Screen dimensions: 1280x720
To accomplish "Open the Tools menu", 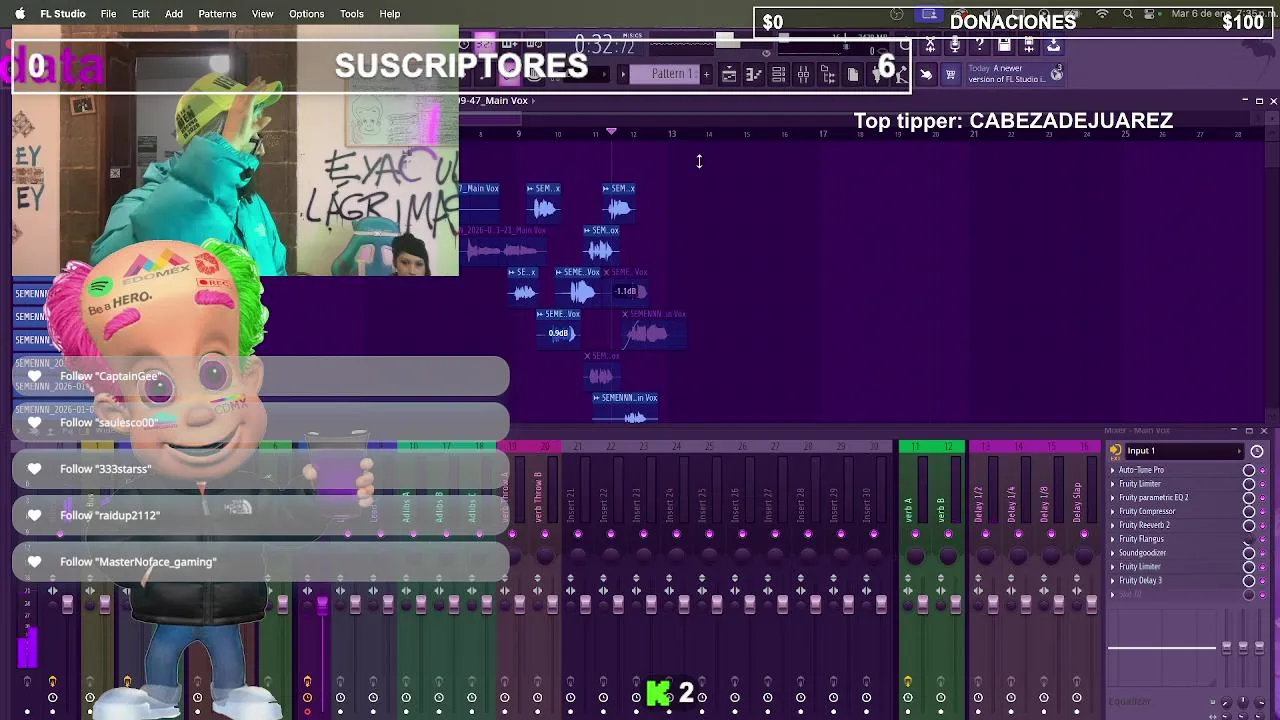I will click(351, 14).
